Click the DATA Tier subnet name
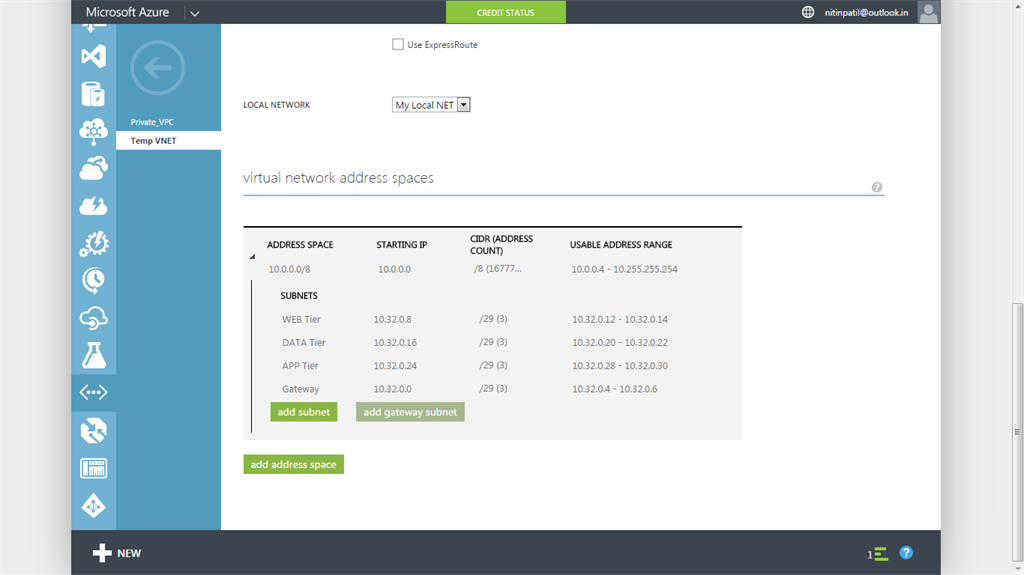This screenshot has height=575, width=1024. click(304, 342)
